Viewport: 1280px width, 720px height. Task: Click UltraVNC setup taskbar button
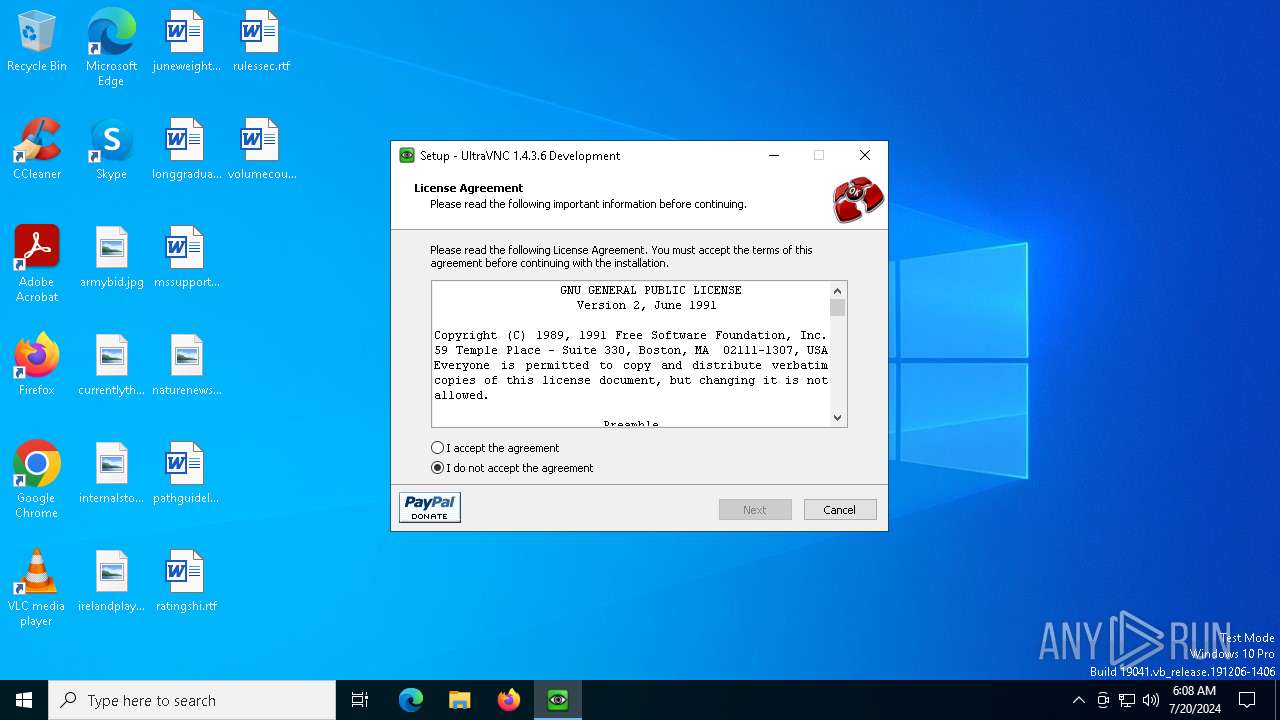click(x=558, y=700)
